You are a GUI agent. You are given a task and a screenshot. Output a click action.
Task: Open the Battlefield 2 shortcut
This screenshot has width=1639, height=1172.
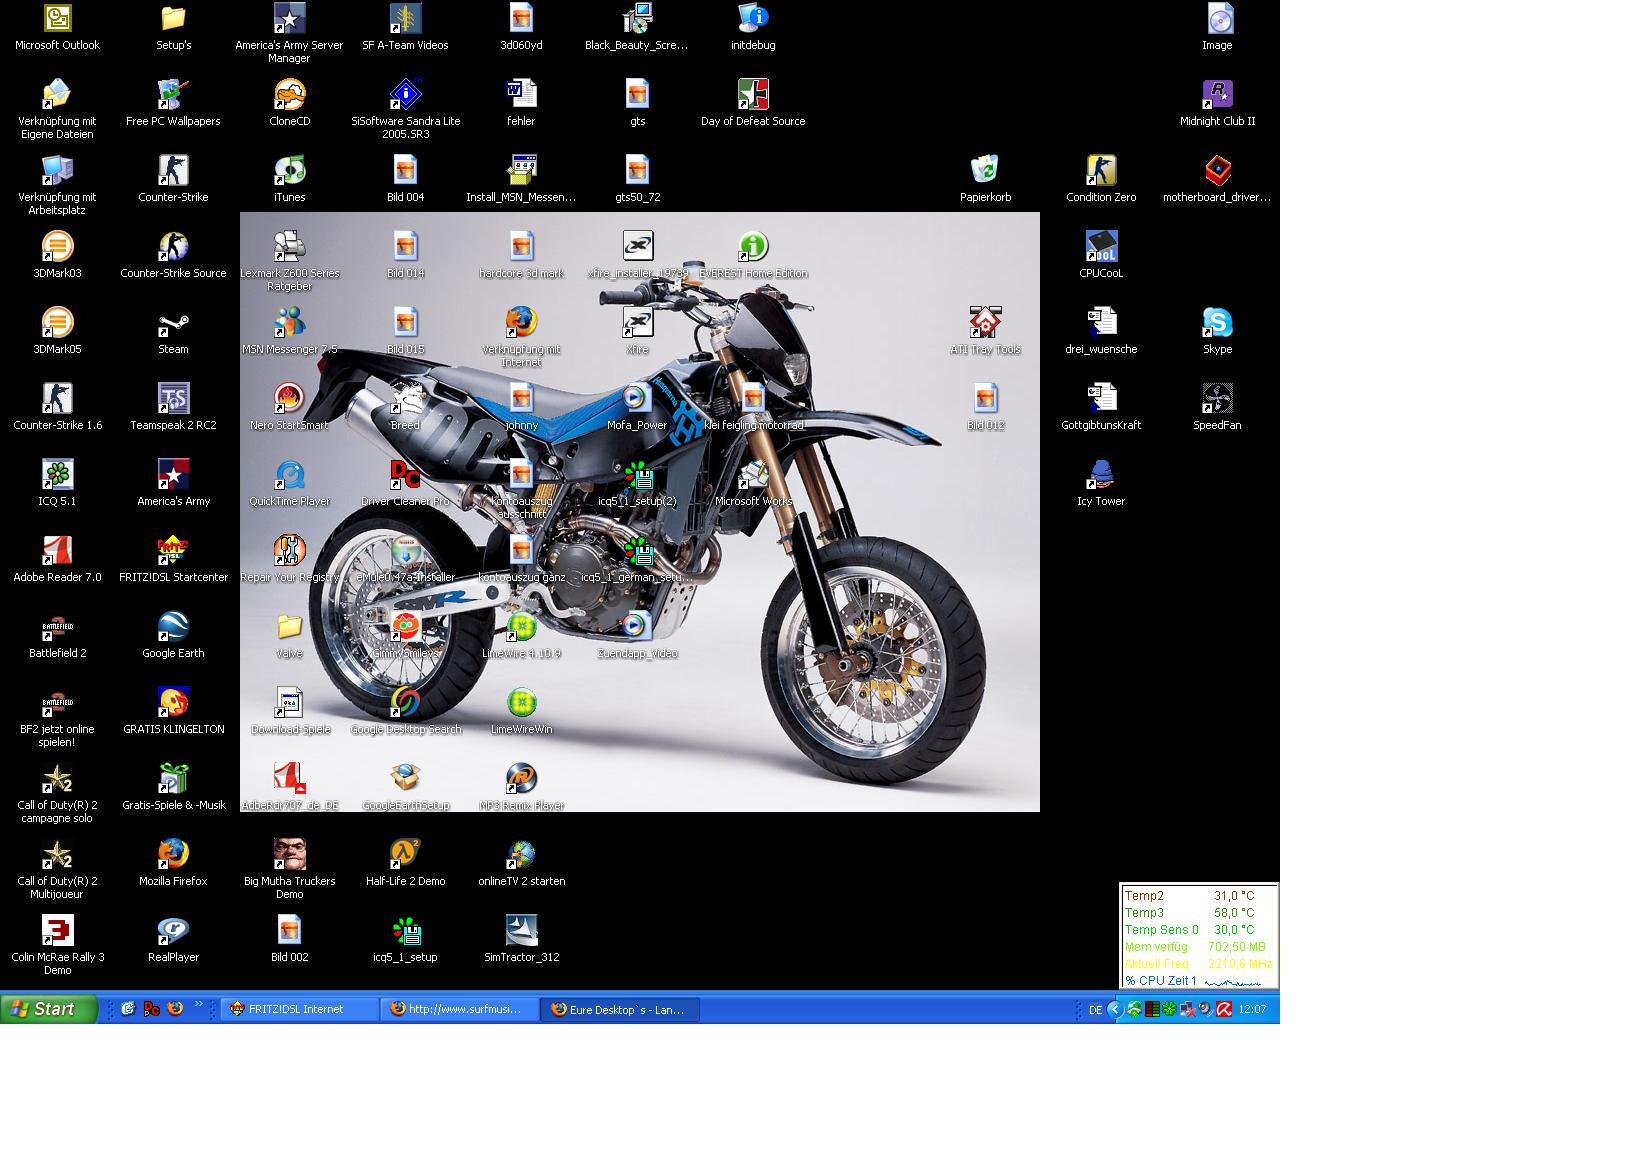pos(57,628)
